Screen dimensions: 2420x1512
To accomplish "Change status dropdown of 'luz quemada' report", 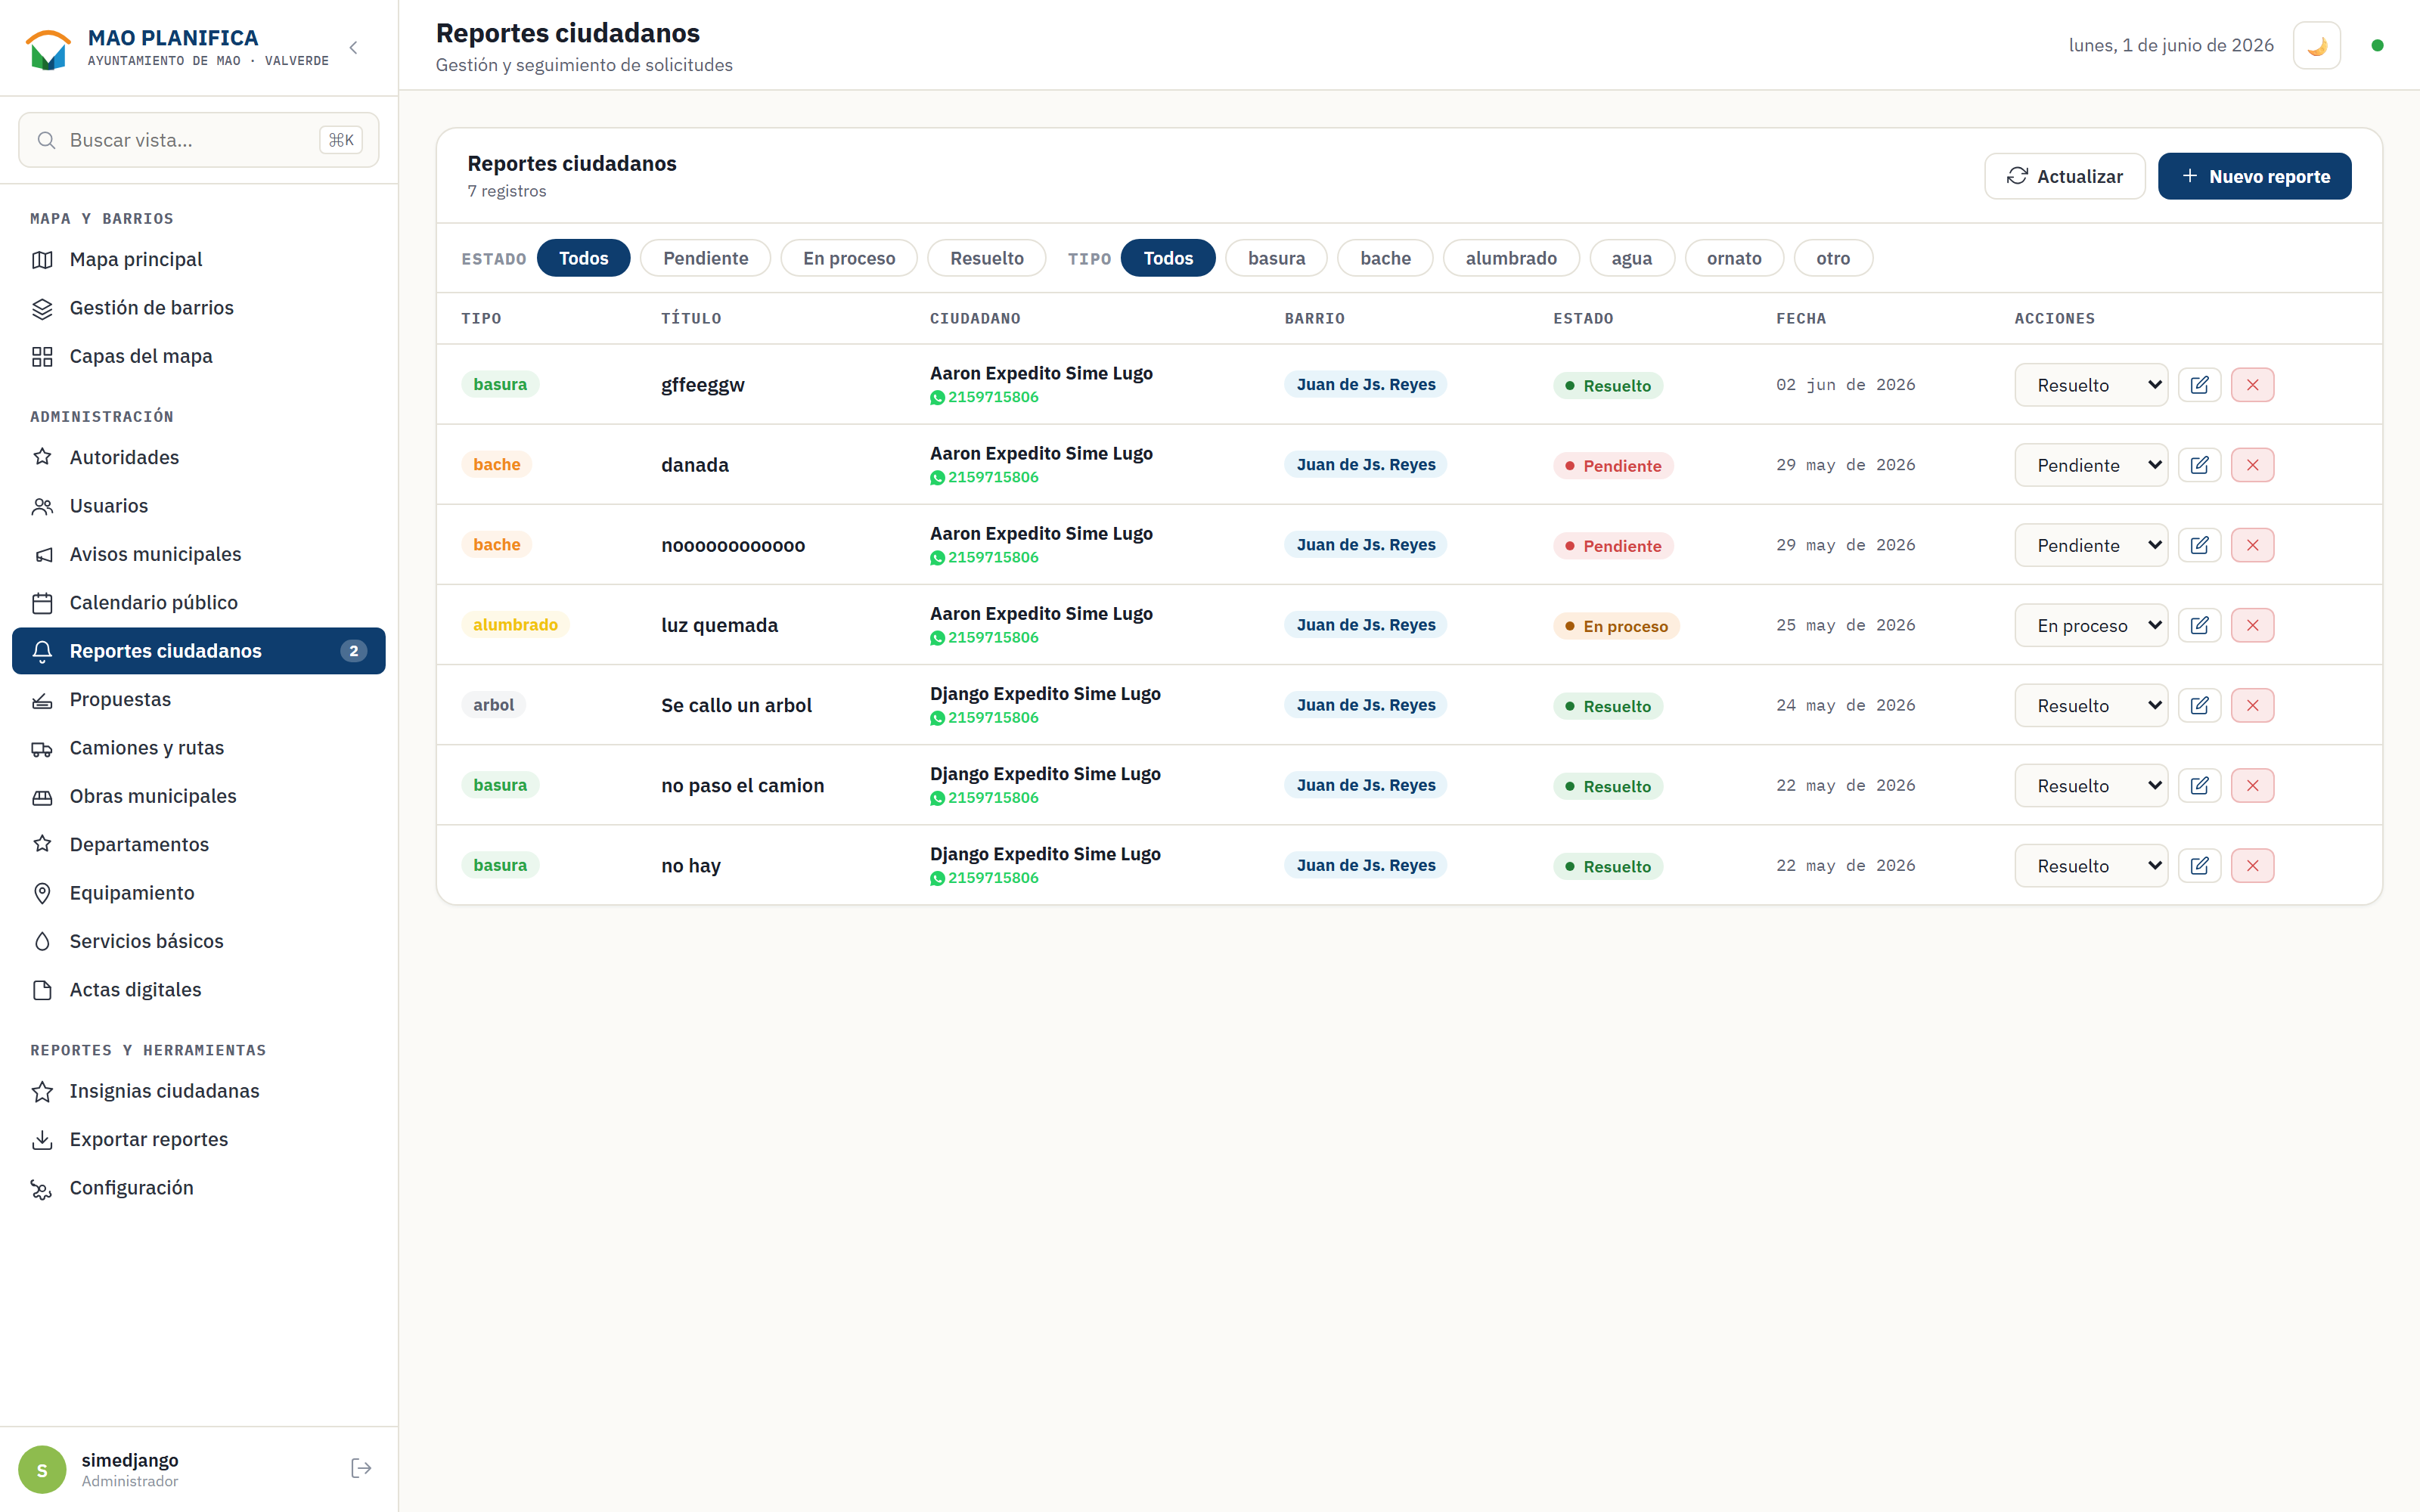I will [2090, 625].
